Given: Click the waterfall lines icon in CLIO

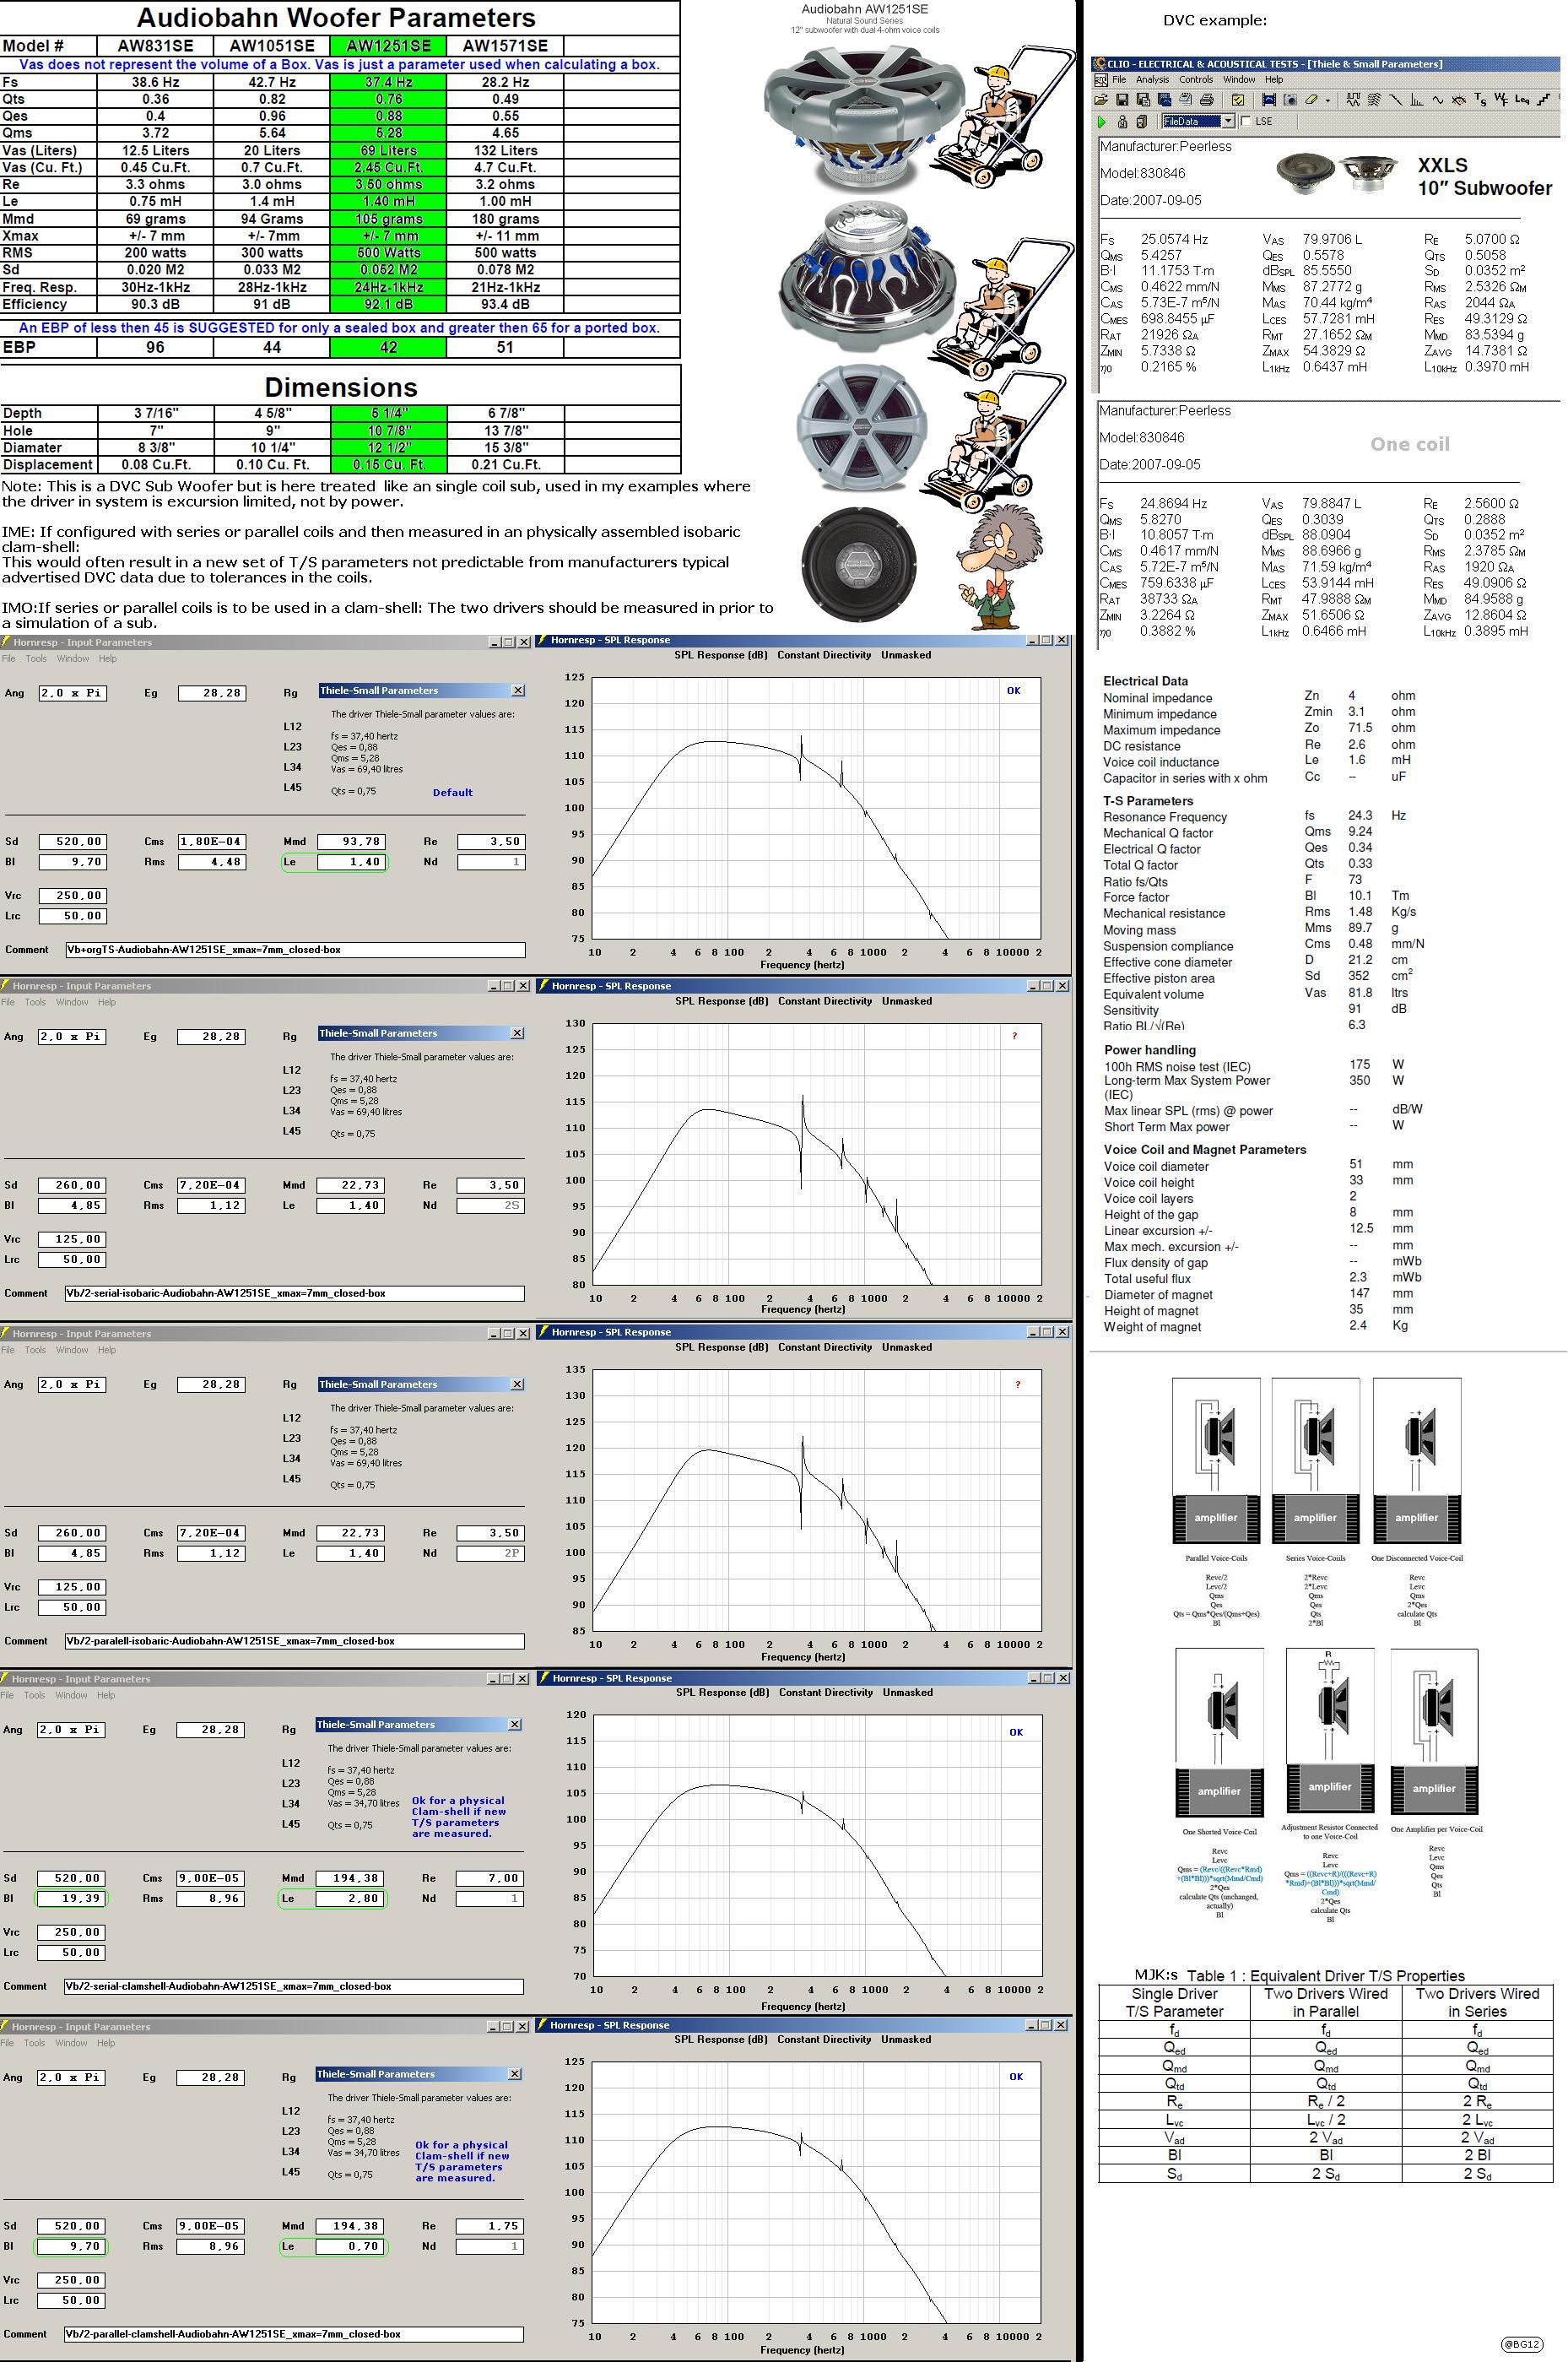Looking at the screenshot, I should tap(1375, 100).
